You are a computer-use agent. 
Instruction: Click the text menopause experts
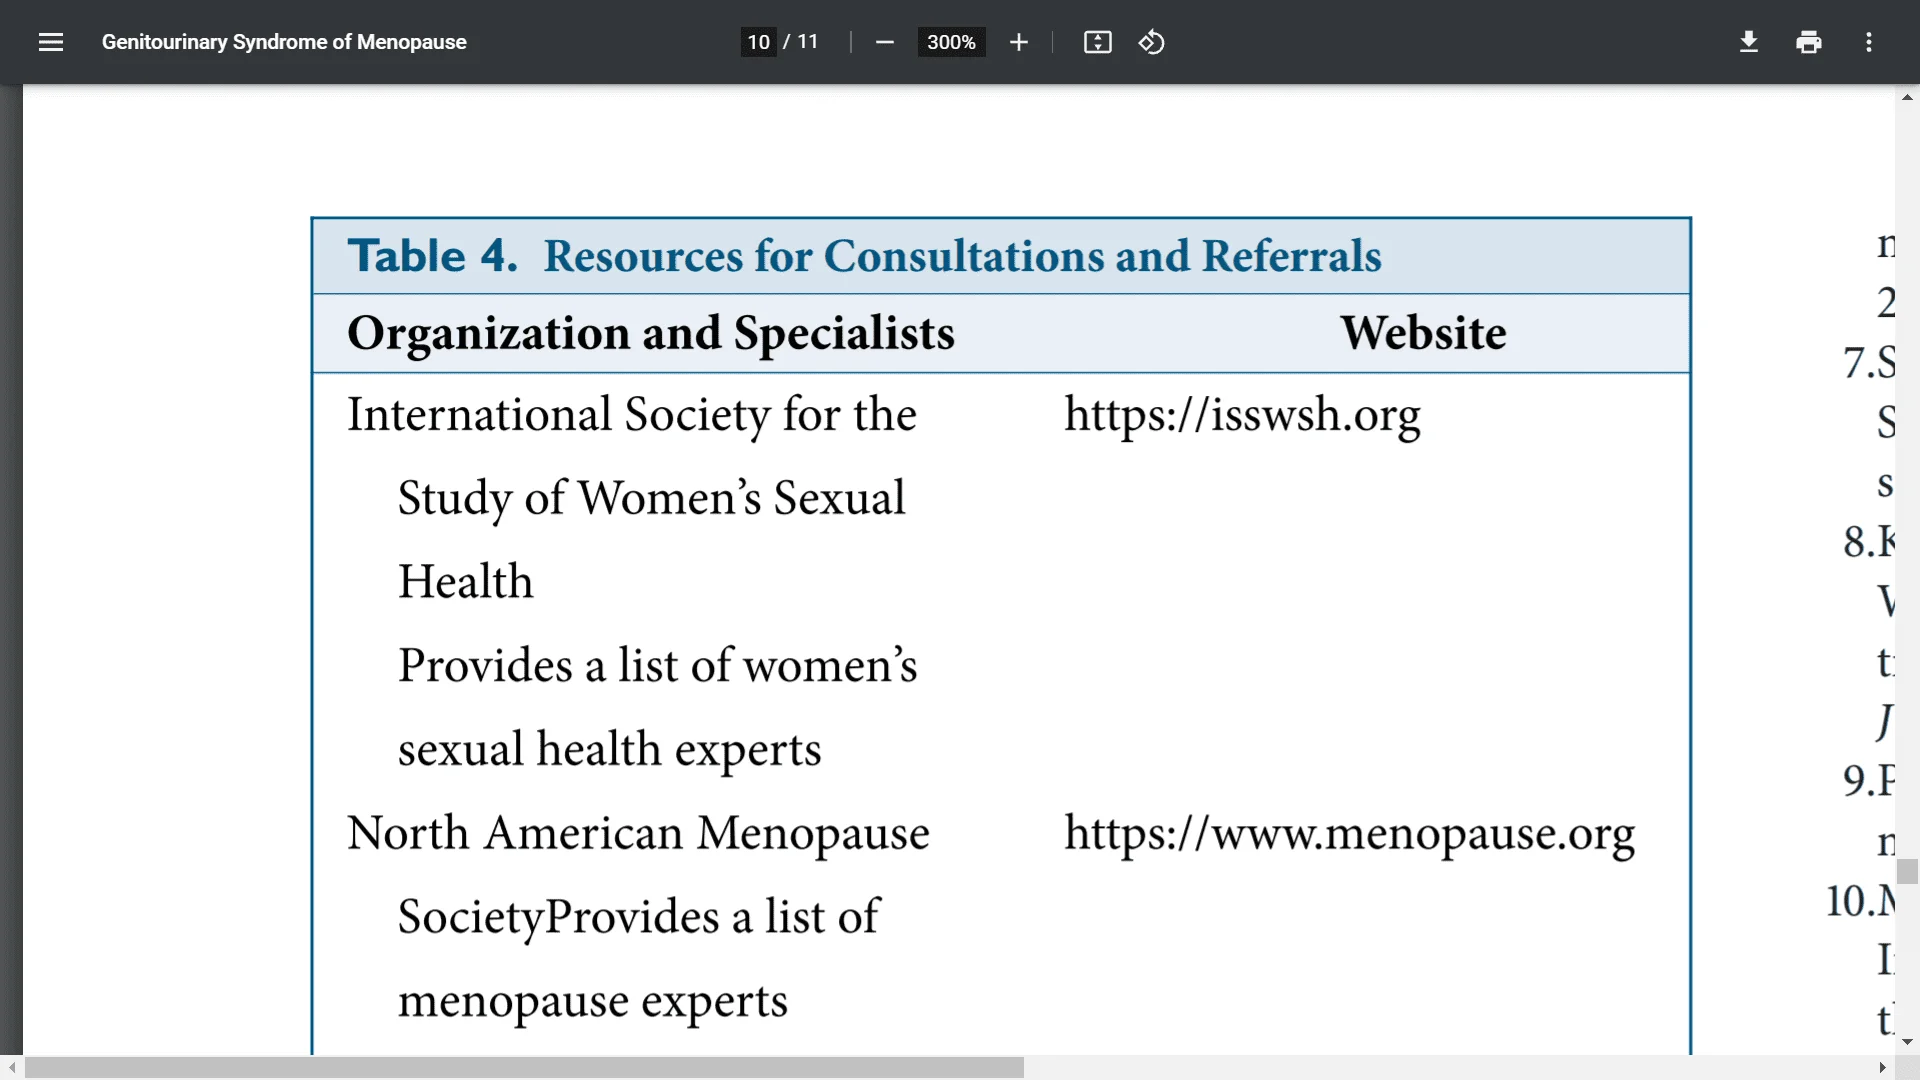tap(593, 1001)
